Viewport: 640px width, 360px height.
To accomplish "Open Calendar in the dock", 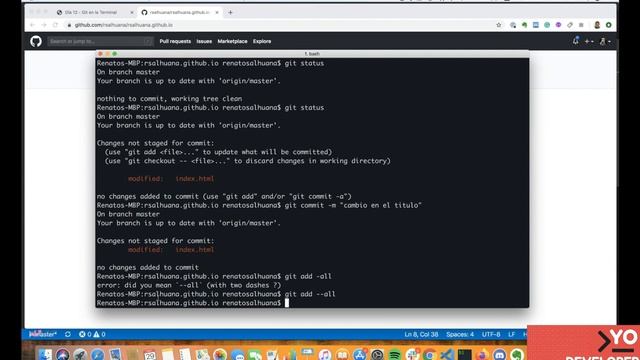I will click(150, 354).
